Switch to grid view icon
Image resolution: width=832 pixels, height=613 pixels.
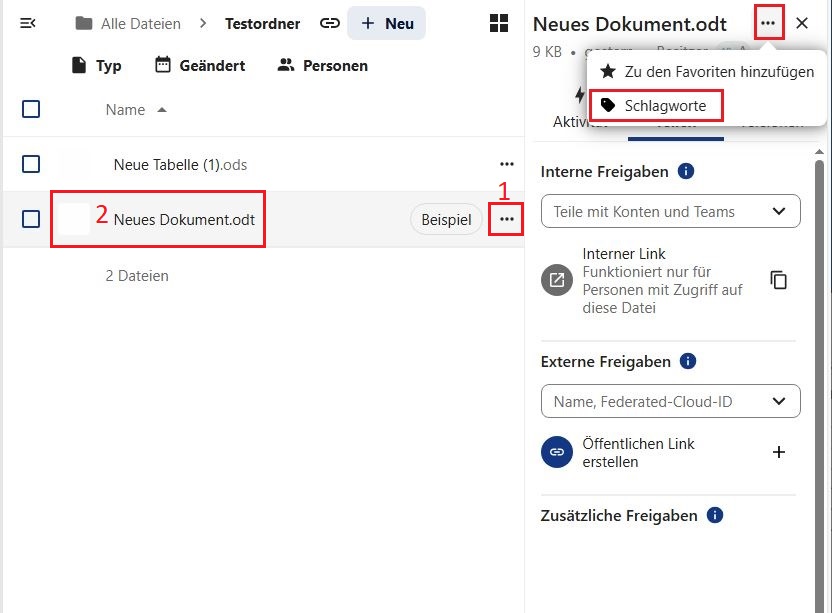tap(497, 23)
